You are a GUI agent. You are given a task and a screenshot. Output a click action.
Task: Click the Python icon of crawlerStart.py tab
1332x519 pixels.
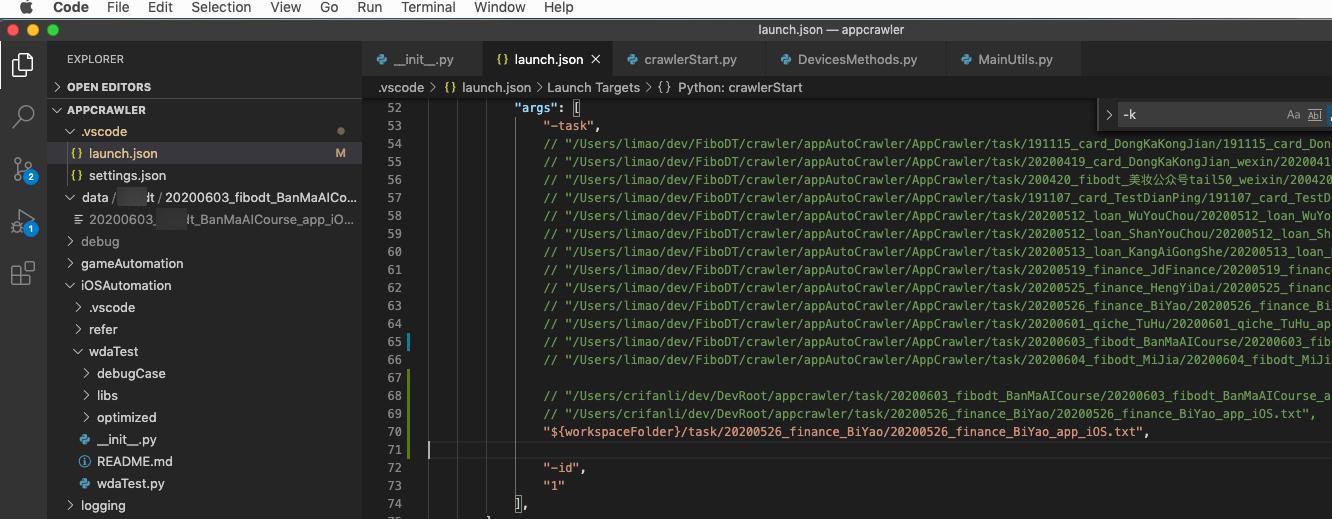pyautogui.click(x=632, y=60)
